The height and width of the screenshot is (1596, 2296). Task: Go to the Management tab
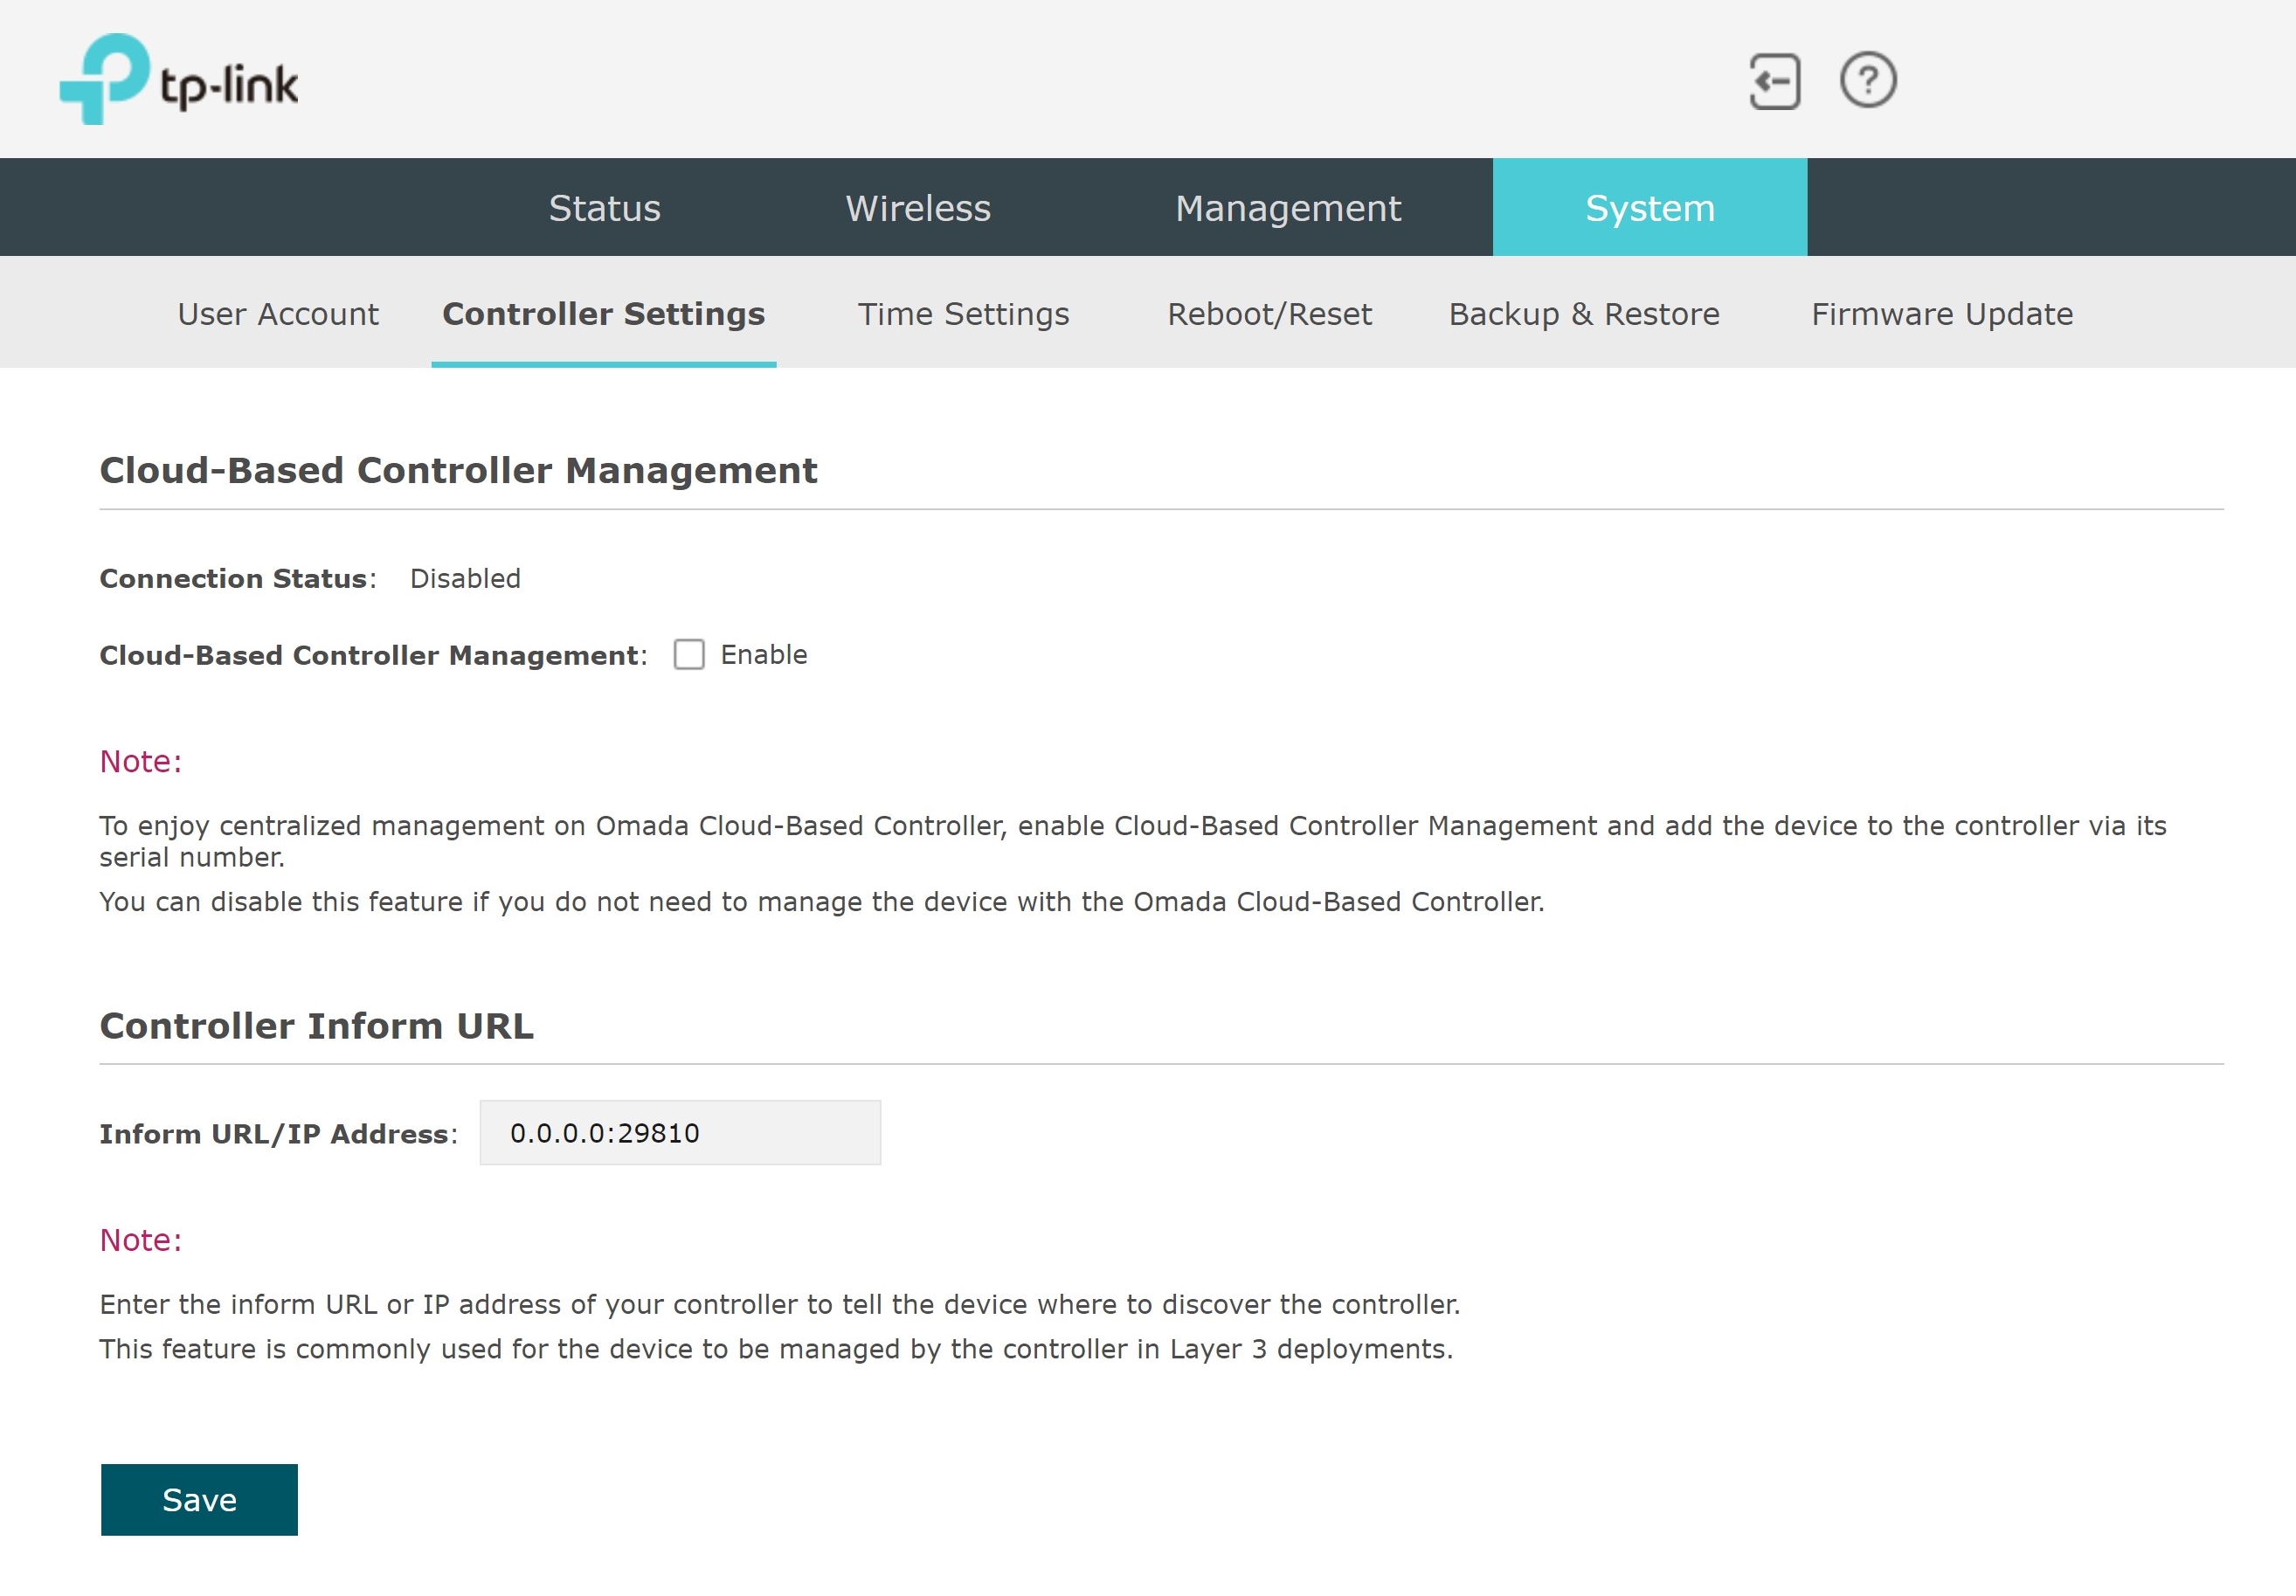1287,208
